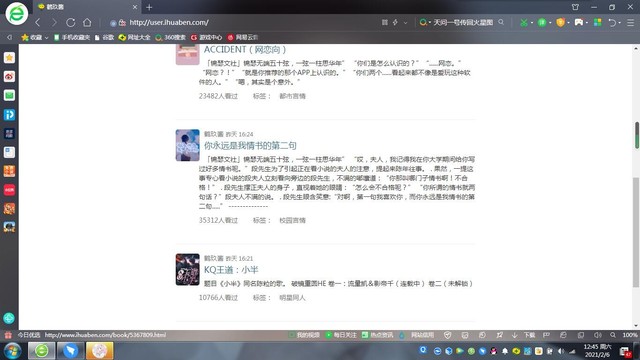Click the green scissors screenshot icon
Viewport: 640px width, 360px height.
point(523,22)
